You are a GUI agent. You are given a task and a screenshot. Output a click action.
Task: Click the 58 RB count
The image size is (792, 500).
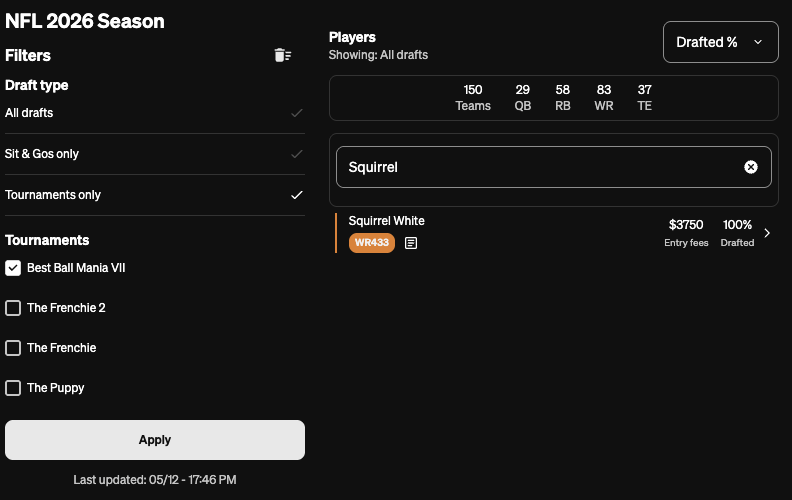click(x=563, y=97)
